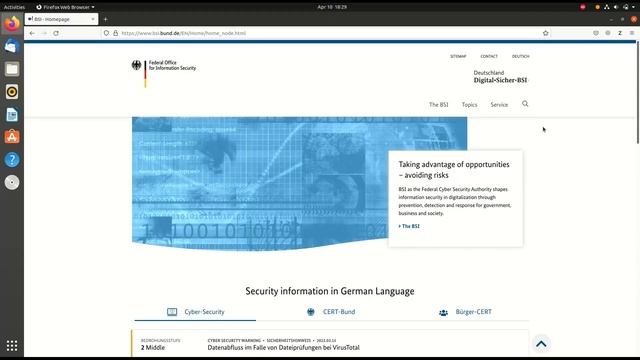Click the scroll-to-top chevron button

point(541,344)
